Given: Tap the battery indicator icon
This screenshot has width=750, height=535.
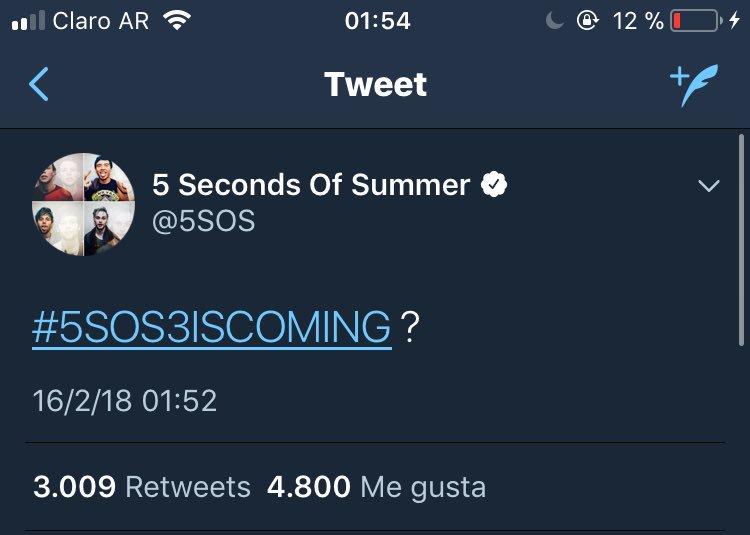Looking at the screenshot, I should point(696,21).
